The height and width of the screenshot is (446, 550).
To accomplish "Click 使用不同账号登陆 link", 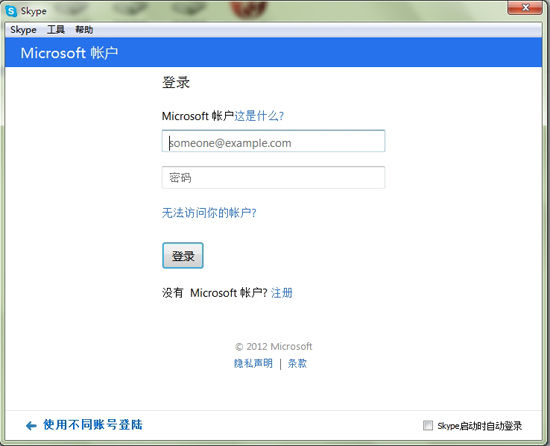I will (93, 425).
